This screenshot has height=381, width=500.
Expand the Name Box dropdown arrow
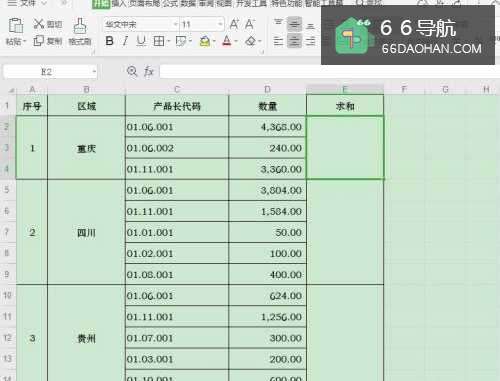[x=94, y=72]
